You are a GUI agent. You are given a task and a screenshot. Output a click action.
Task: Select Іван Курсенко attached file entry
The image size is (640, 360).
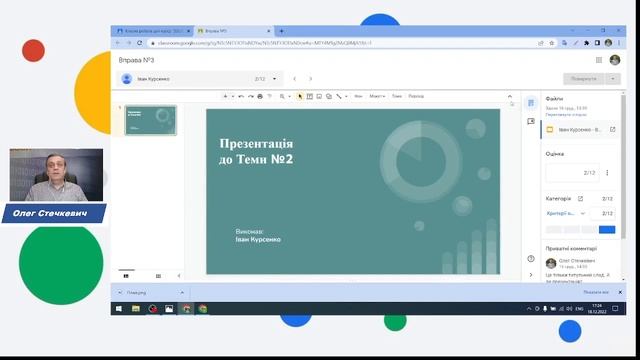click(579, 129)
